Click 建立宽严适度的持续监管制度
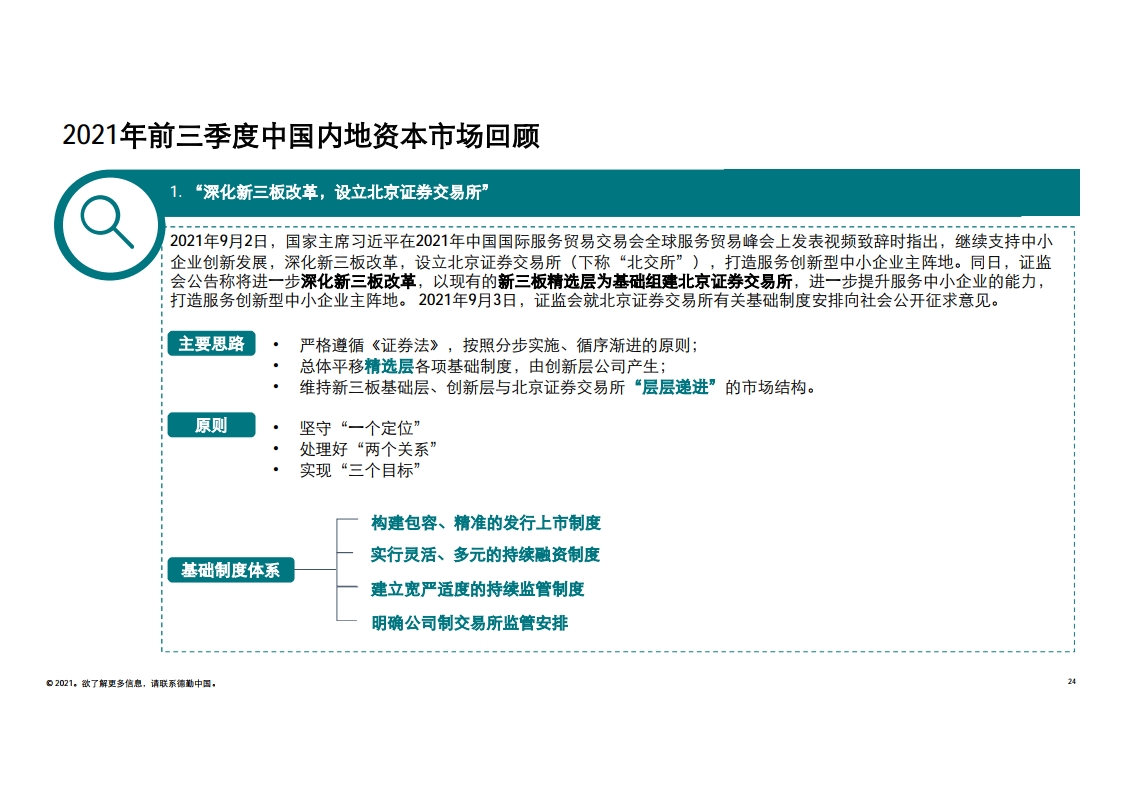Screen dimensions: 1122x793 (x=477, y=589)
